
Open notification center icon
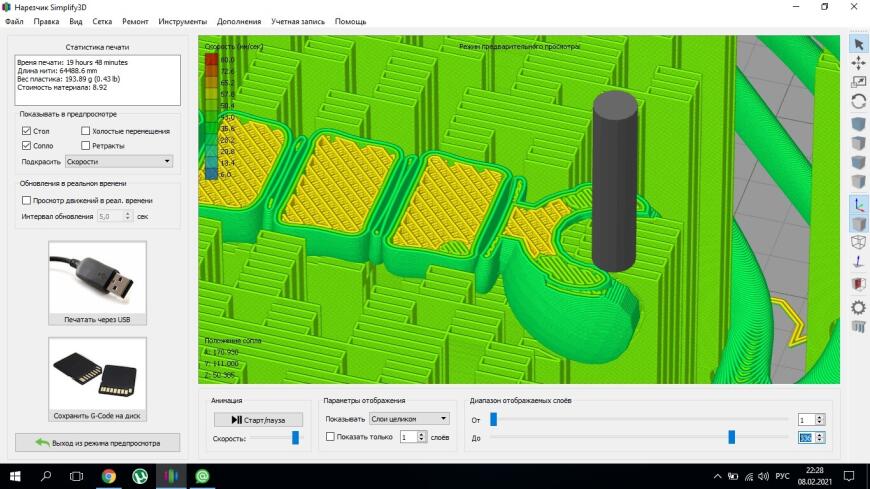pos(849,476)
